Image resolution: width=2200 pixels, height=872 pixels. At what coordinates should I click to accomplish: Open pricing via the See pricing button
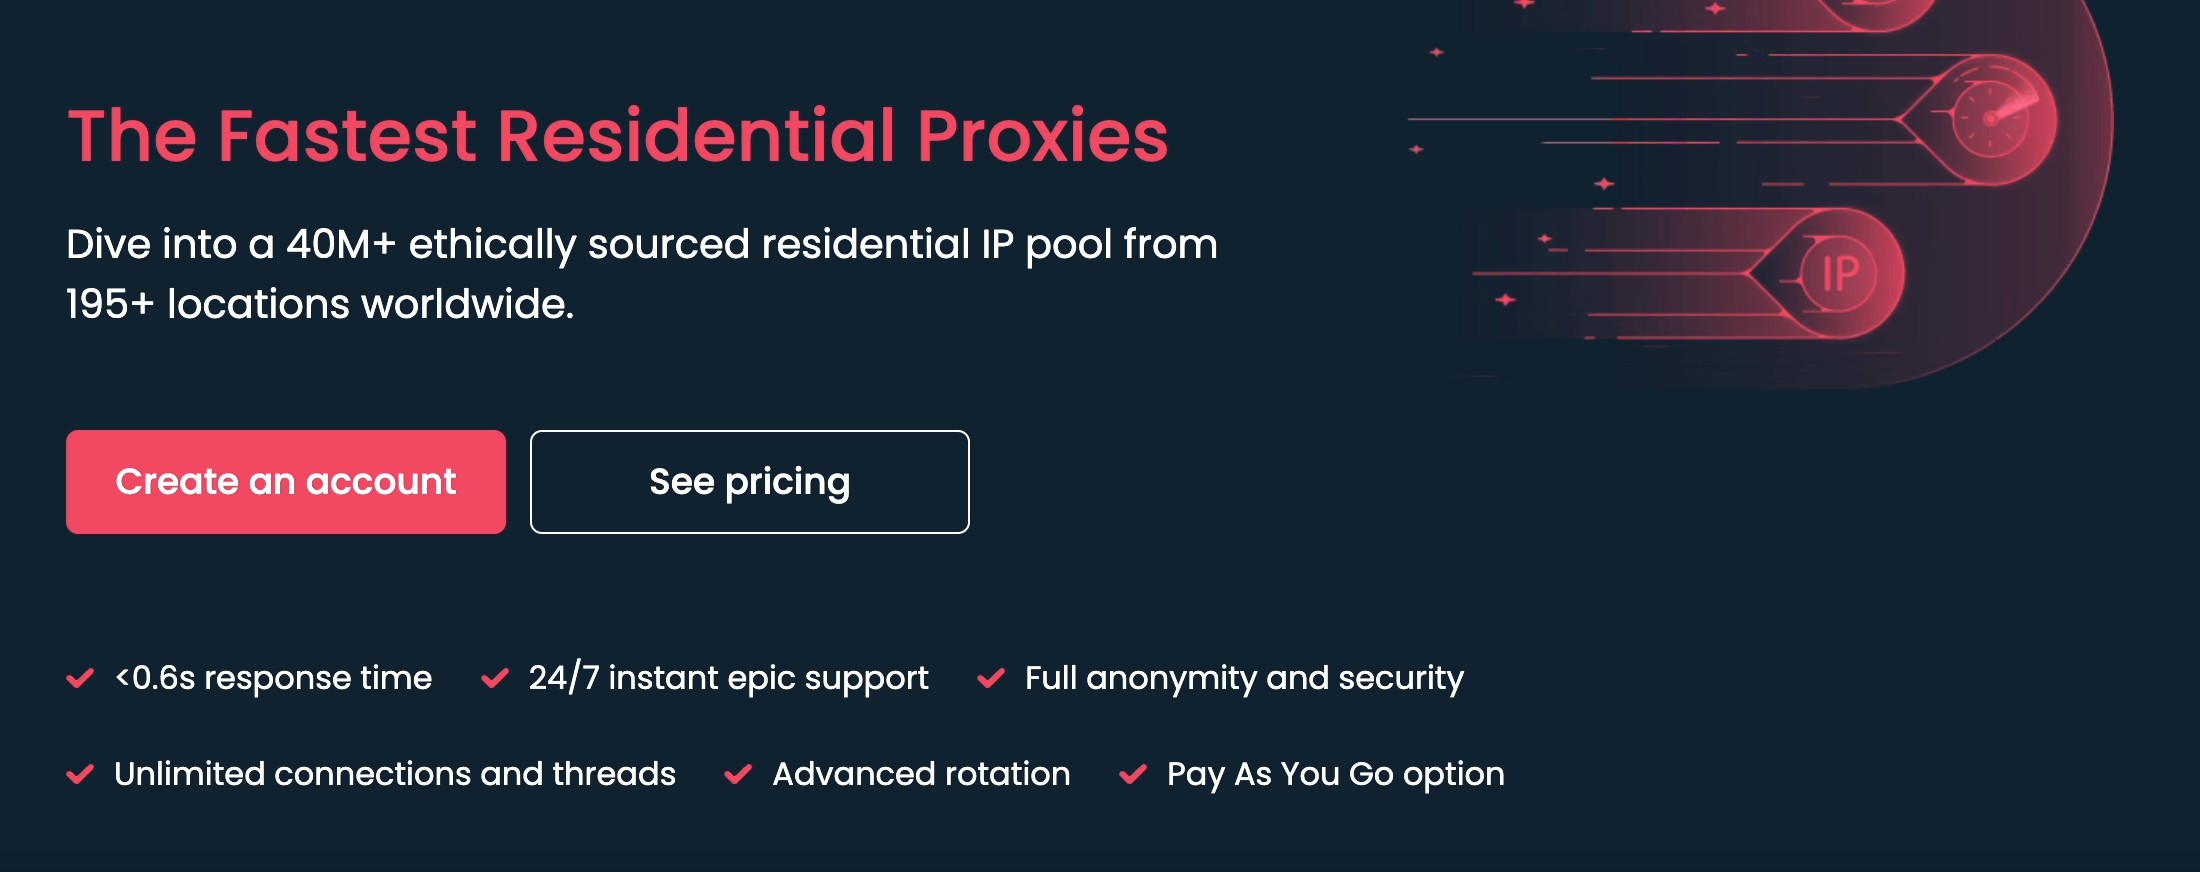[x=749, y=481]
